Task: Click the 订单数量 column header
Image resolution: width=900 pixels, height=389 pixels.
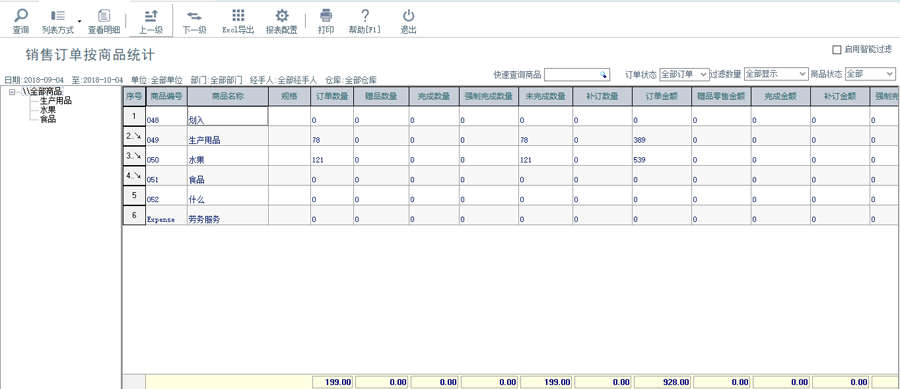Action: tap(332, 96)
